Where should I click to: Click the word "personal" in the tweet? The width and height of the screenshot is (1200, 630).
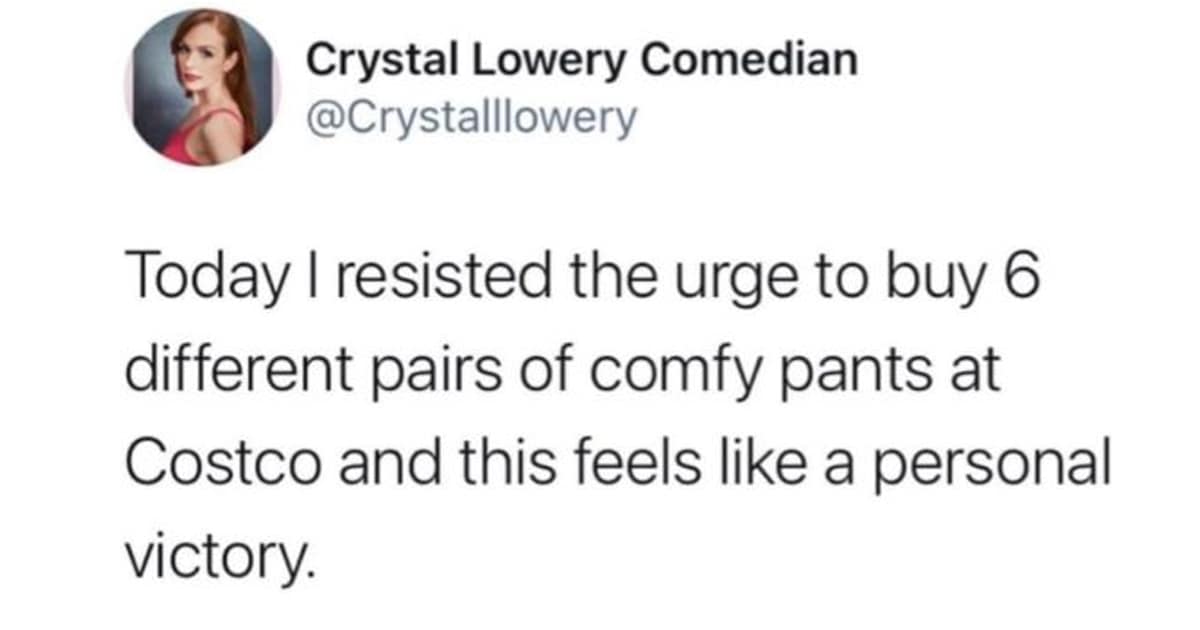point(988,464)
